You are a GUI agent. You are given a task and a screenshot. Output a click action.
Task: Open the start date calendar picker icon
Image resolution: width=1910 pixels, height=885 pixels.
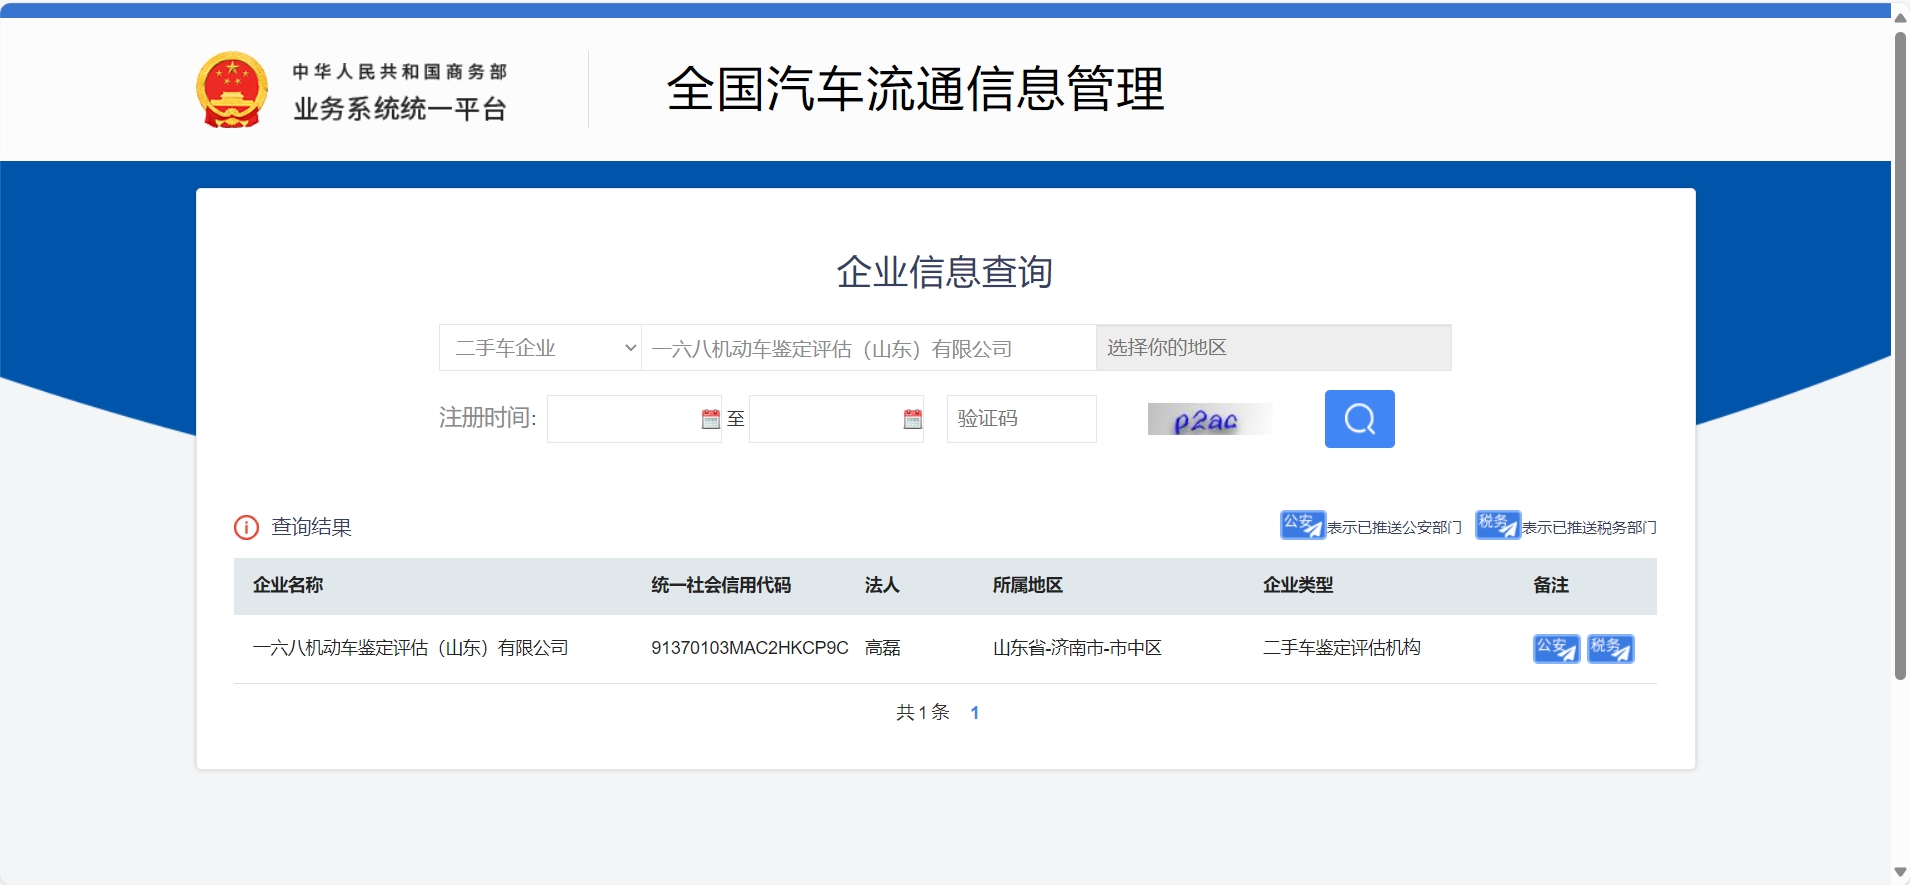pyautogui.click(x=710, y=420)
